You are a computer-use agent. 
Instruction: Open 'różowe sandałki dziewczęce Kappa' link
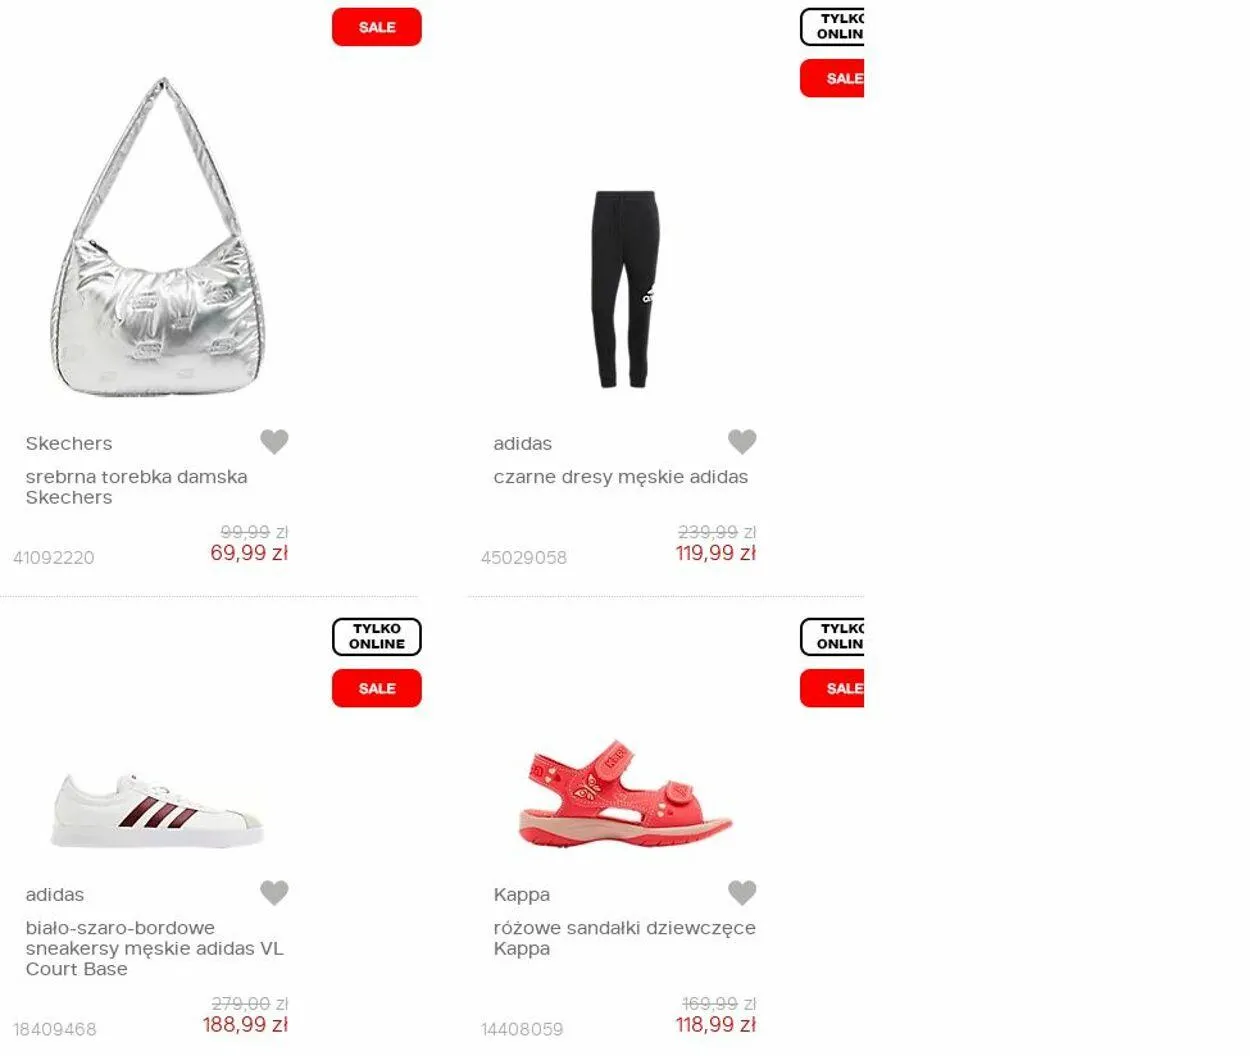pyautogui.click(x=624, y=938)
